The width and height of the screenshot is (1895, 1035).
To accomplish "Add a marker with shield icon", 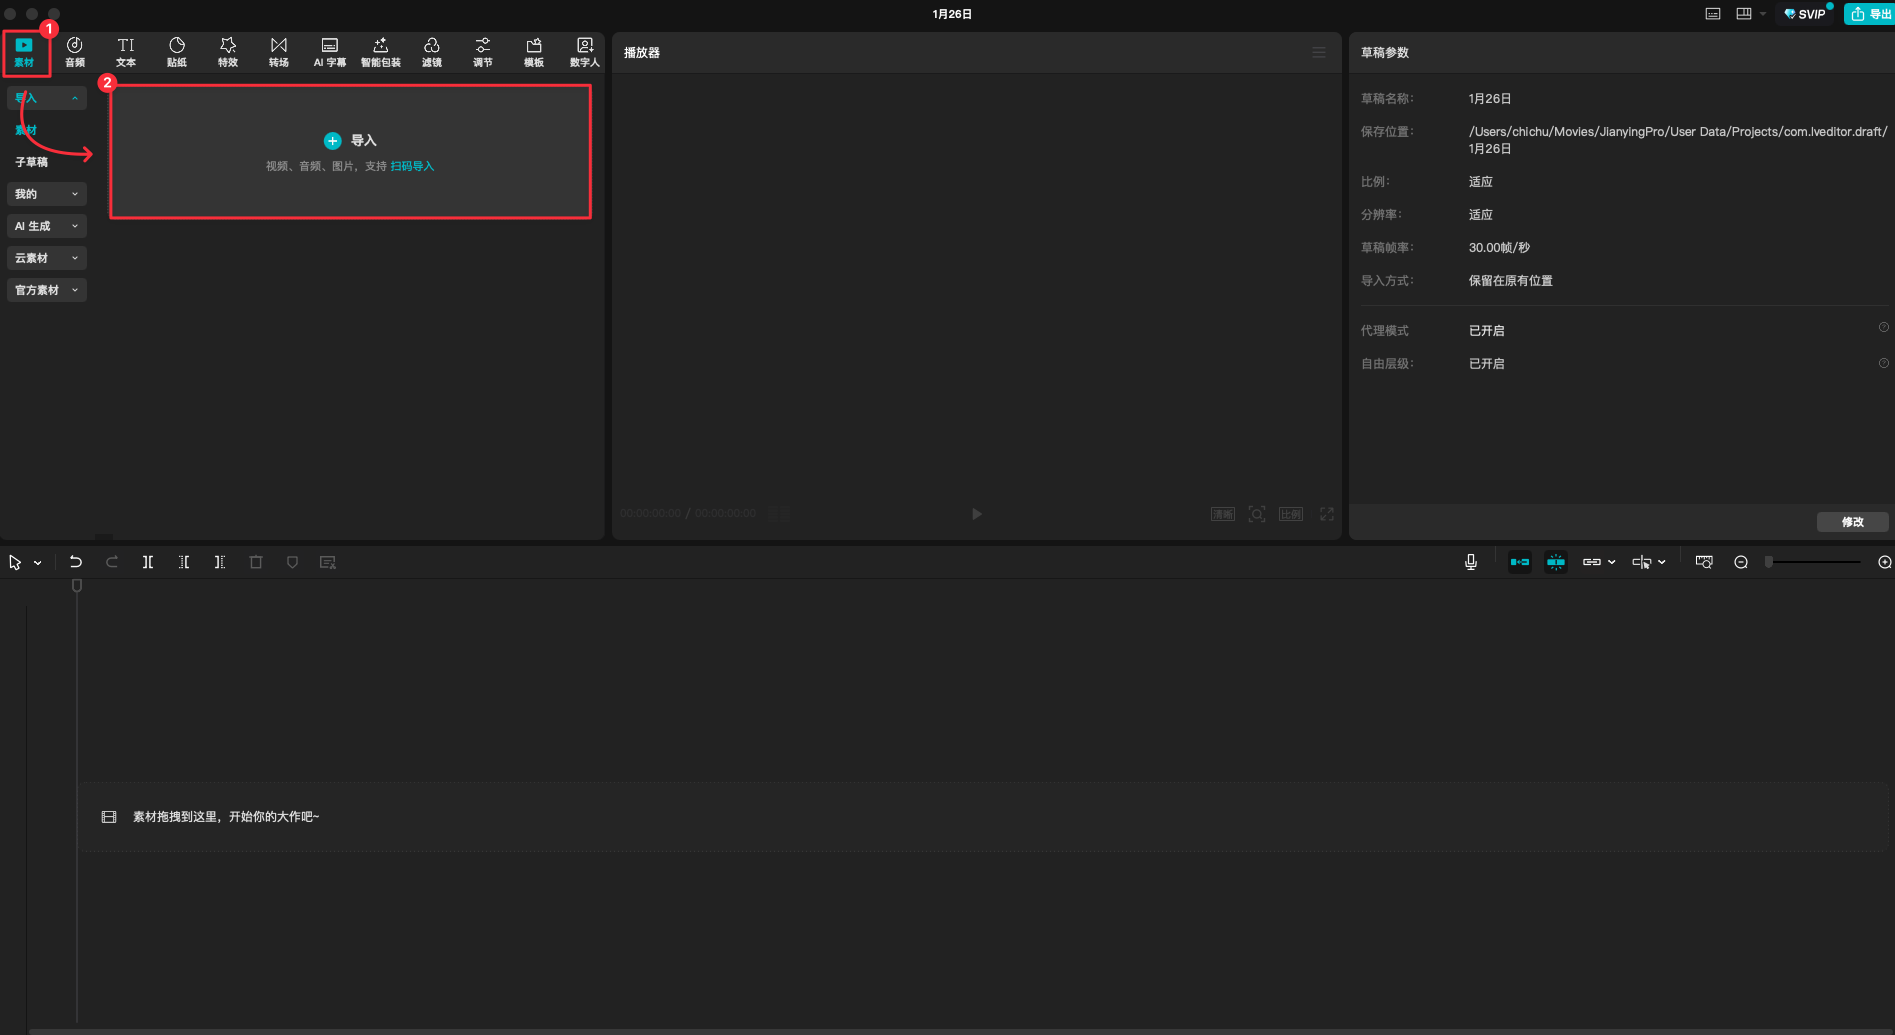I will click(x=292, y=562).
